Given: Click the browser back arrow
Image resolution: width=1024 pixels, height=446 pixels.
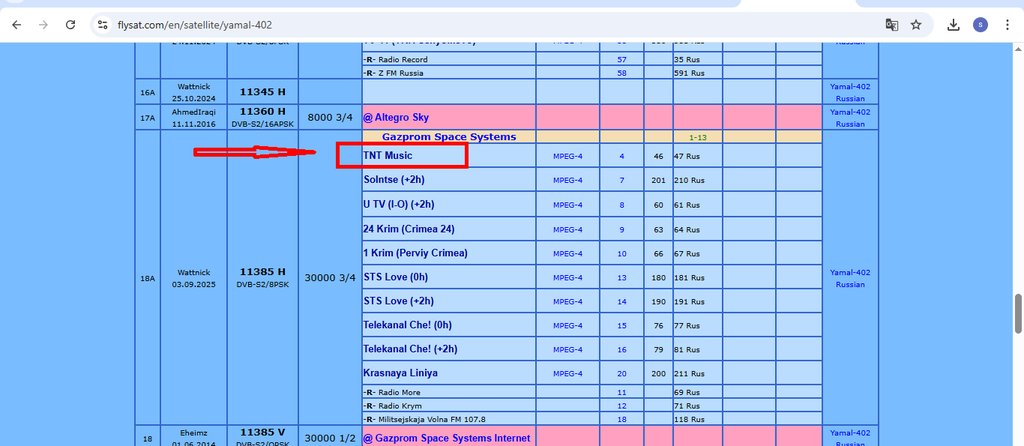Looking at the screenshot, I should pos(16,24).
